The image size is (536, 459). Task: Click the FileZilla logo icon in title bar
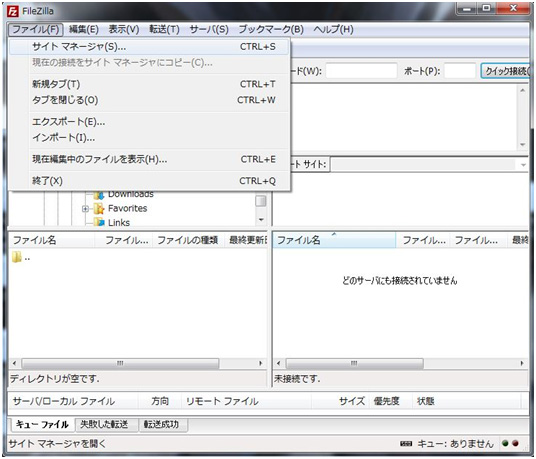click(13, 11)
